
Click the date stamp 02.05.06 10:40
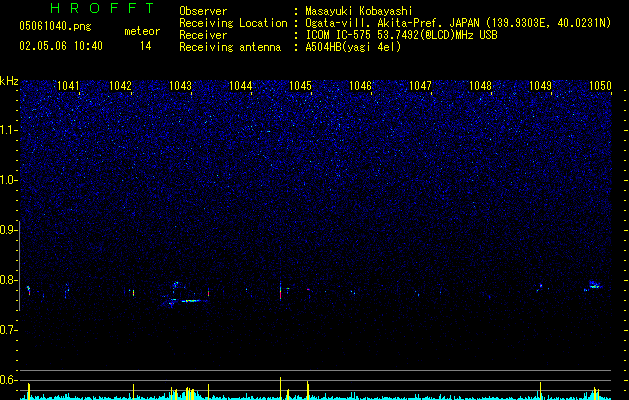point(61,46)
